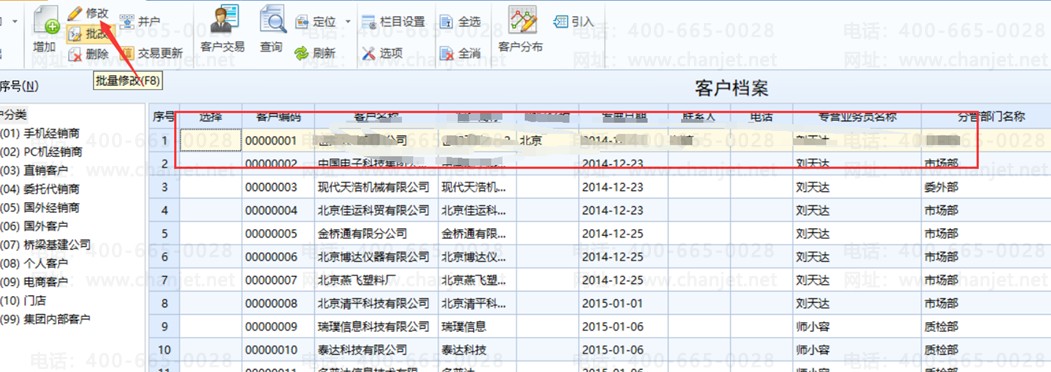Viewport: 1051px width, 372px height.
Task: Select row number 6 header cell
Action: (164, 257)
